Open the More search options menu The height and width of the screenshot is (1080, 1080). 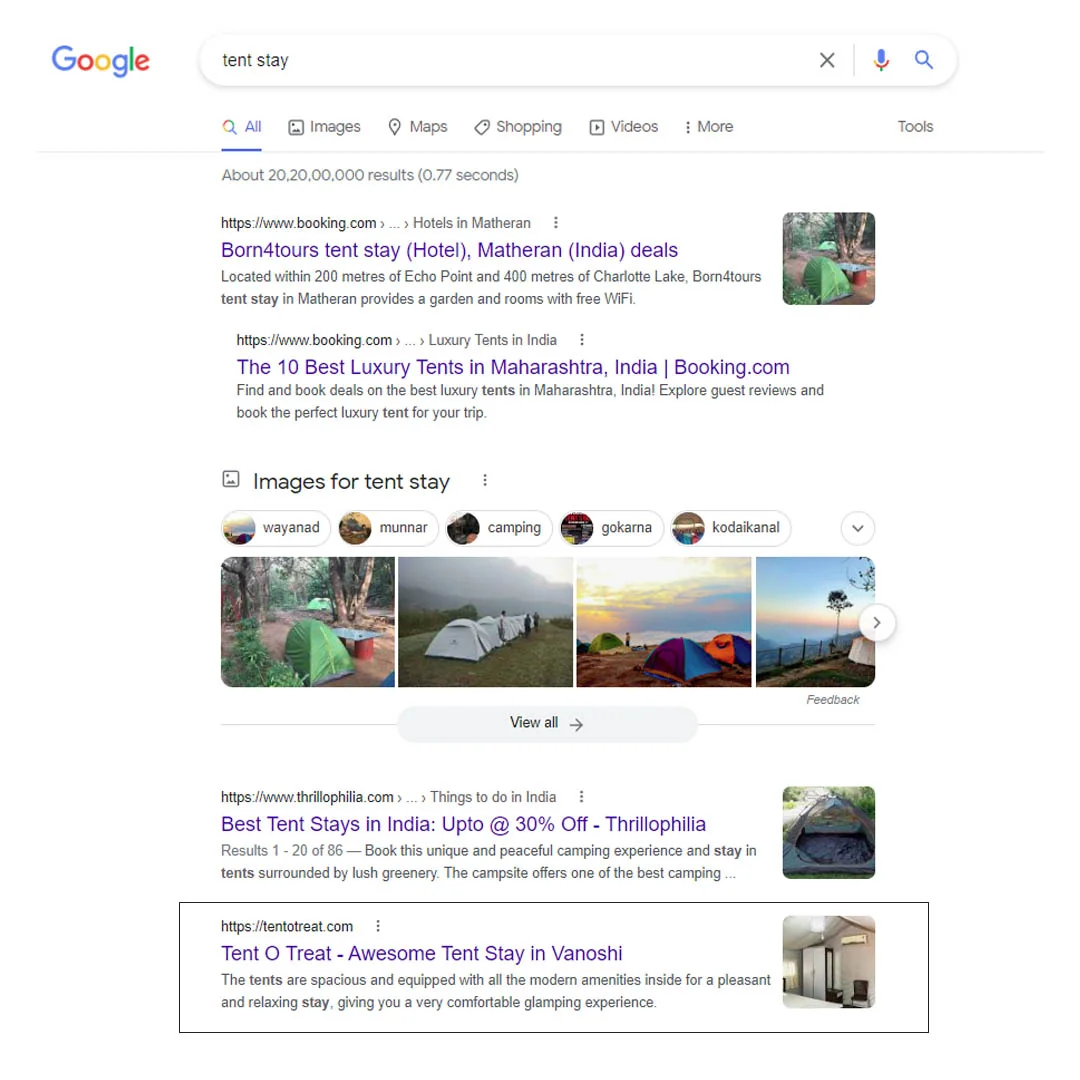coord(709,127)
